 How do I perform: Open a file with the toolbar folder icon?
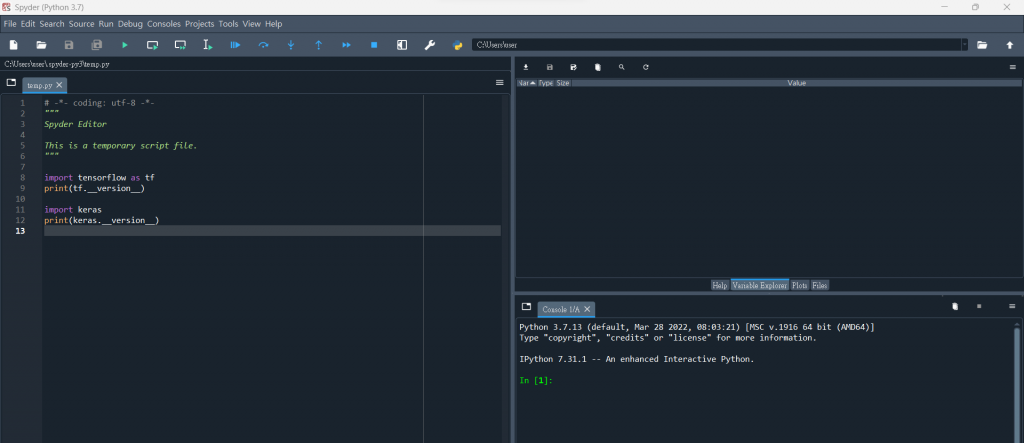pos(41,45)
